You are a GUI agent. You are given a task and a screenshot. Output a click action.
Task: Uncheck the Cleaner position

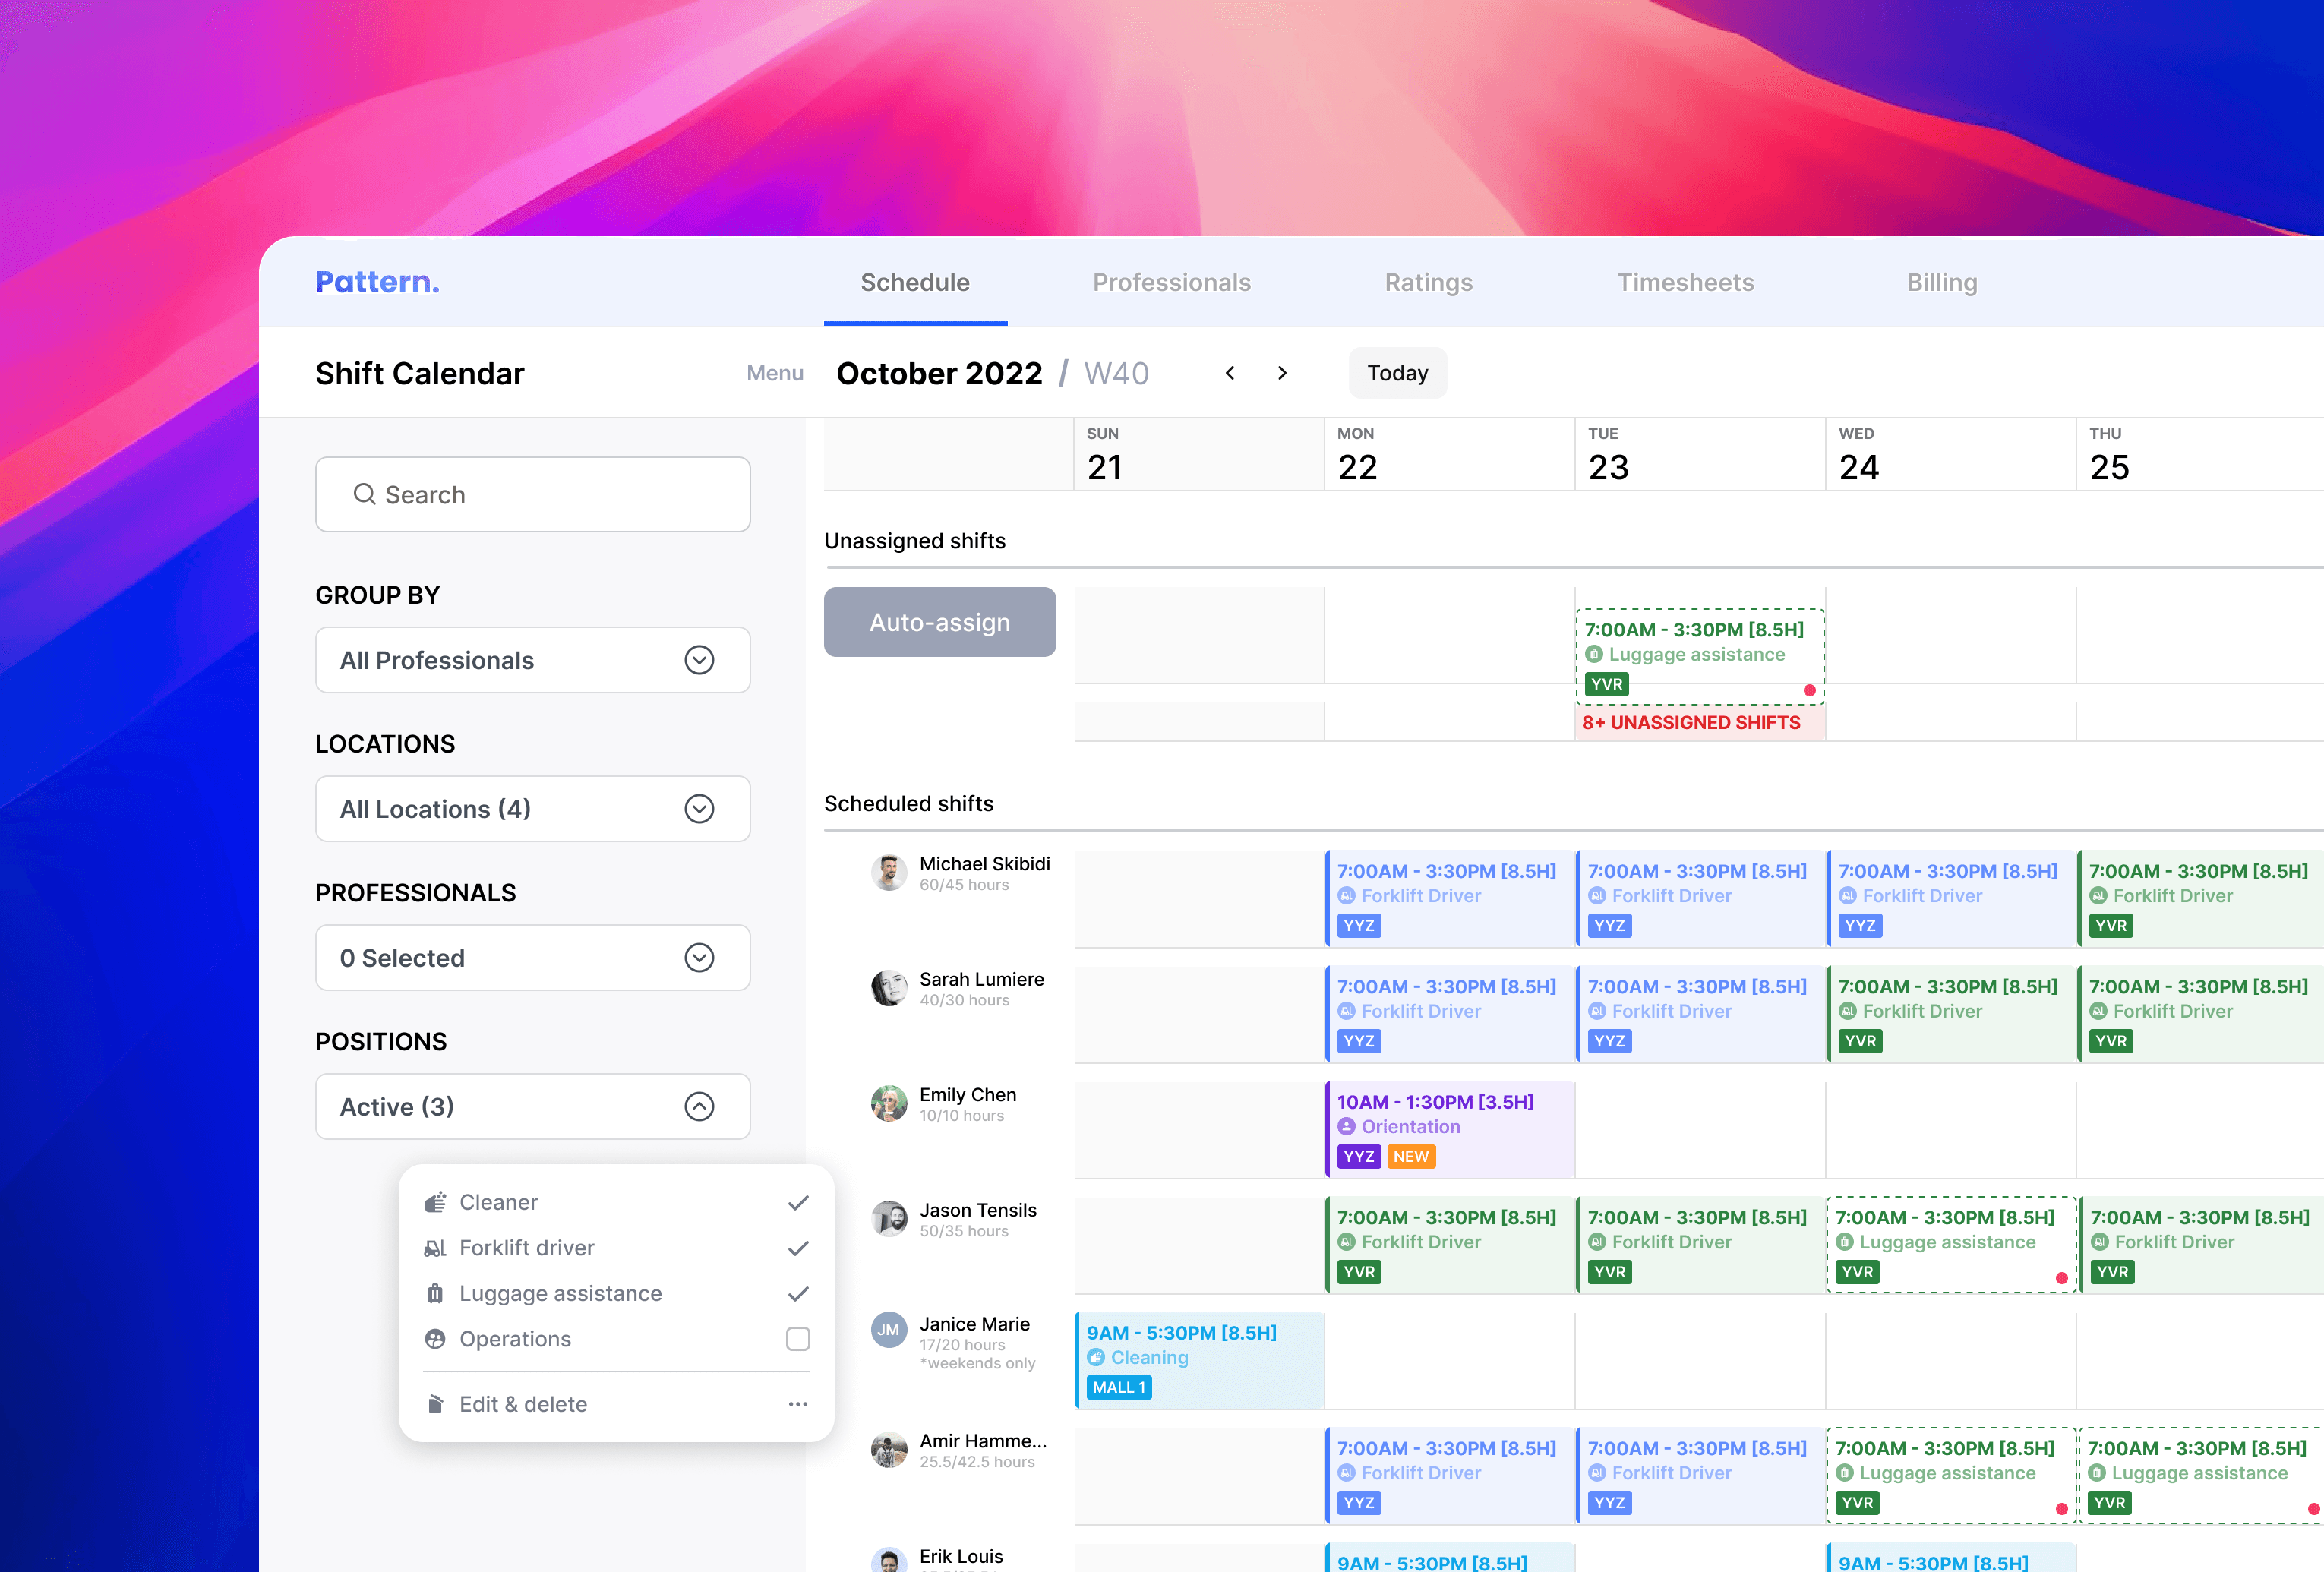click(x=797, y=1202)
